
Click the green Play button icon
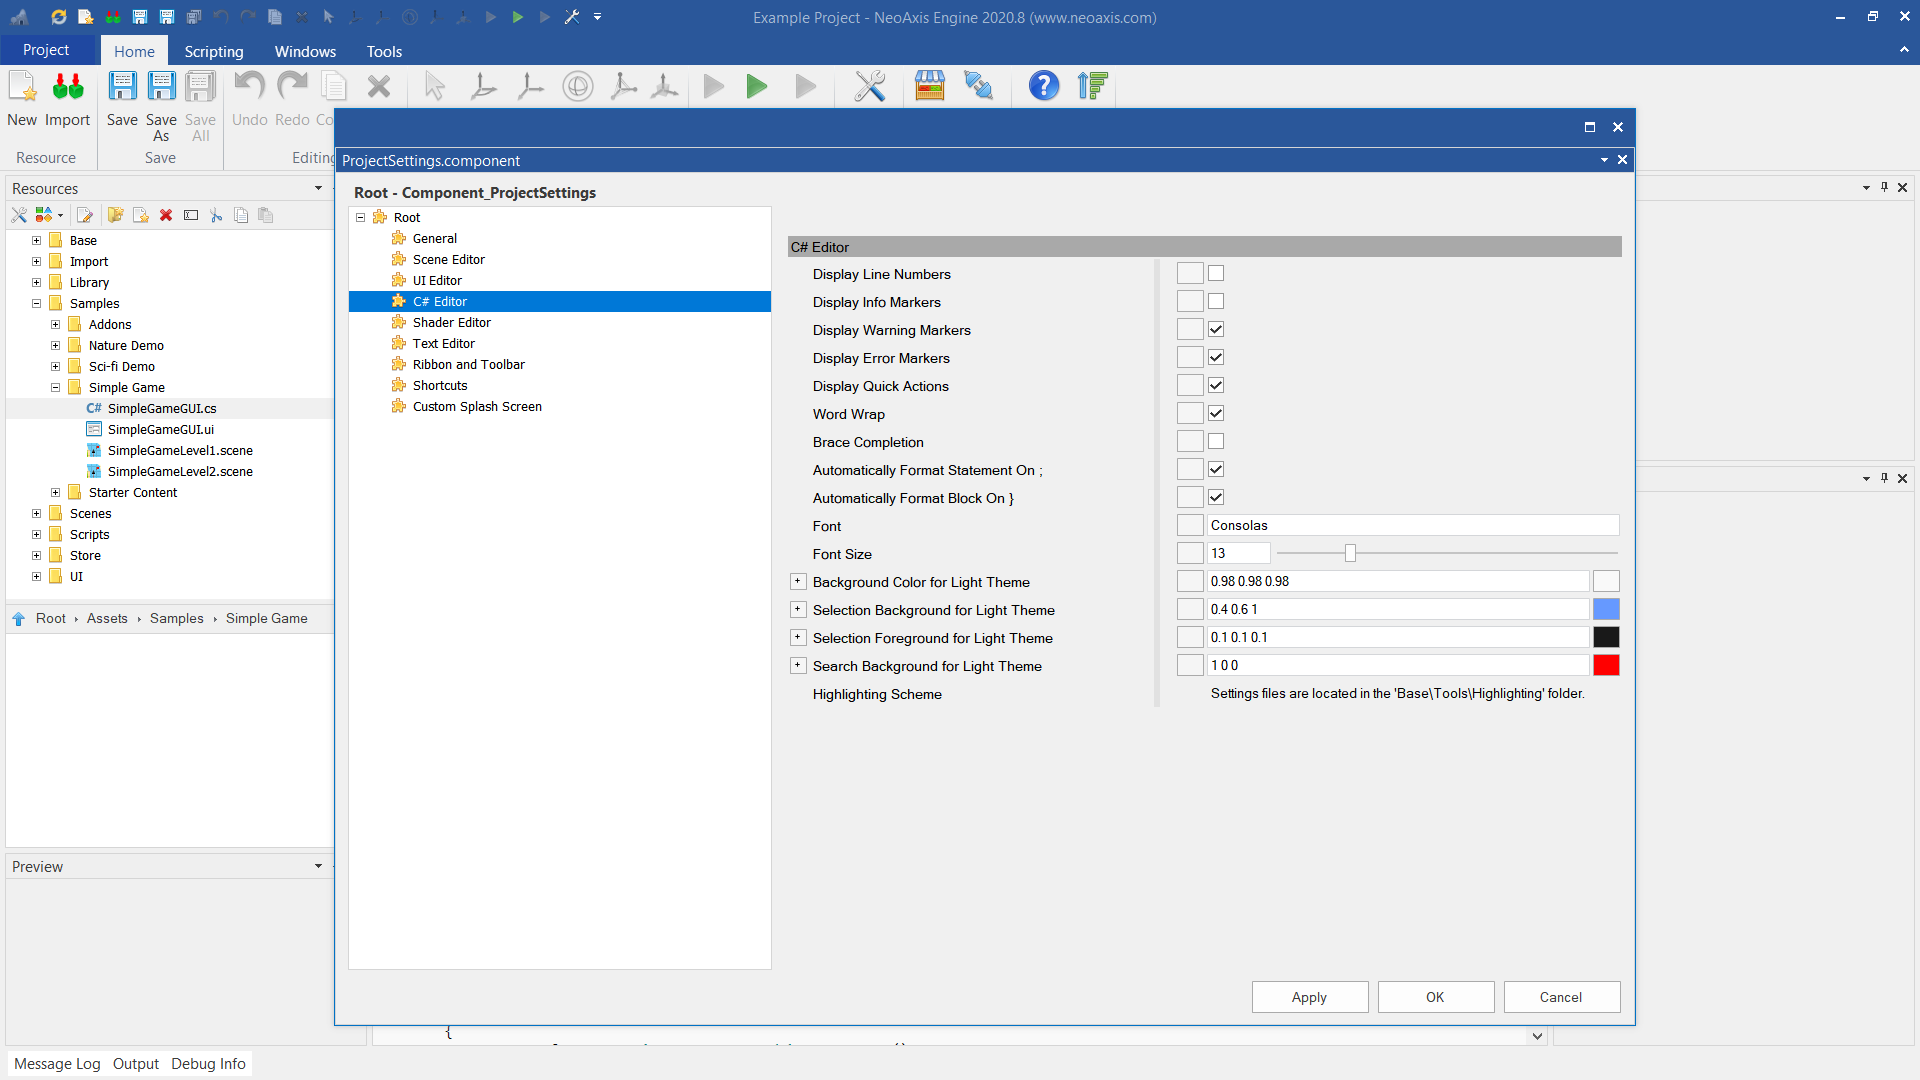coord(757,87)
